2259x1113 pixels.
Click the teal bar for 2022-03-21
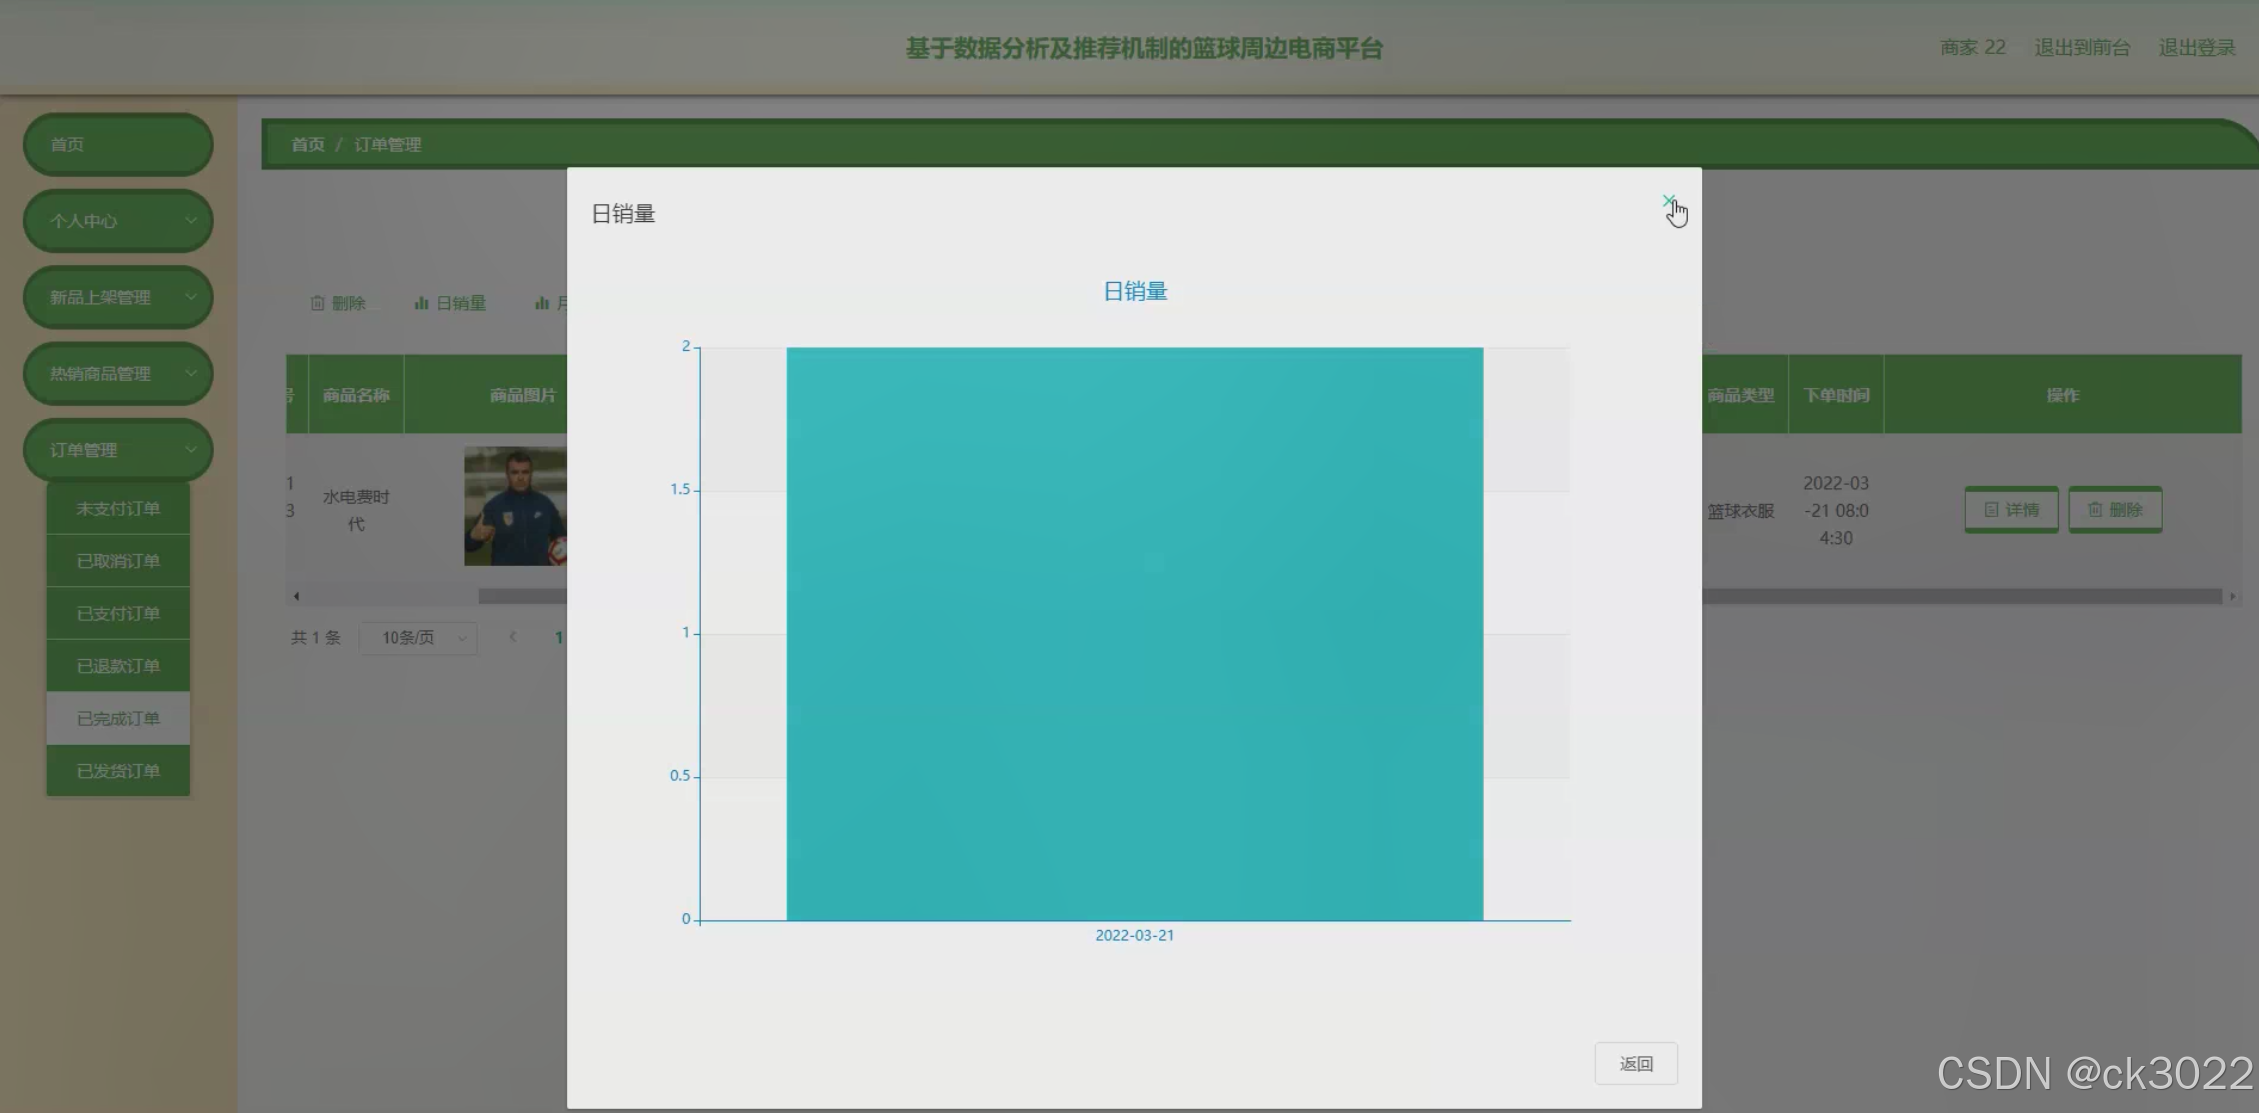pos(1134,633)
